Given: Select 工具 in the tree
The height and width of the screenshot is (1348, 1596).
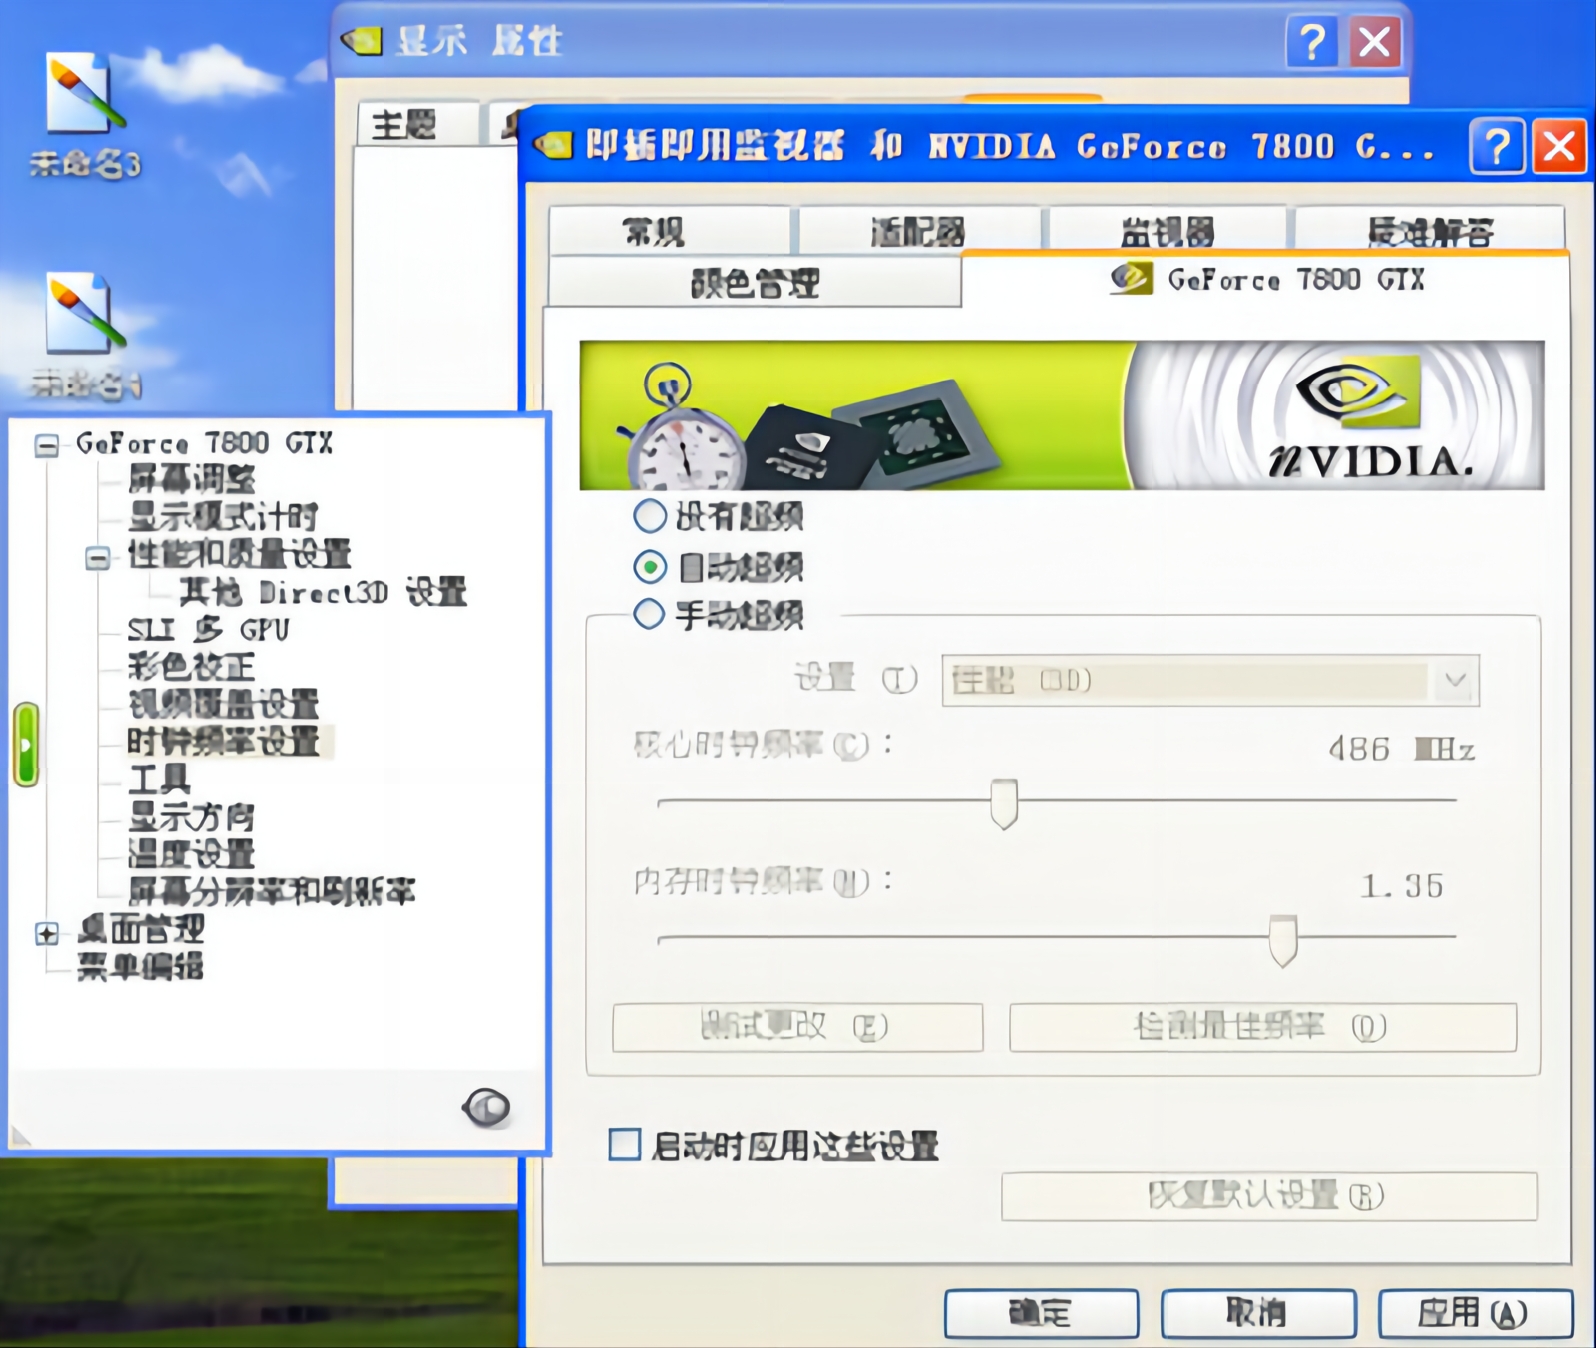Looking at the screenshot, I should (159, 779).
